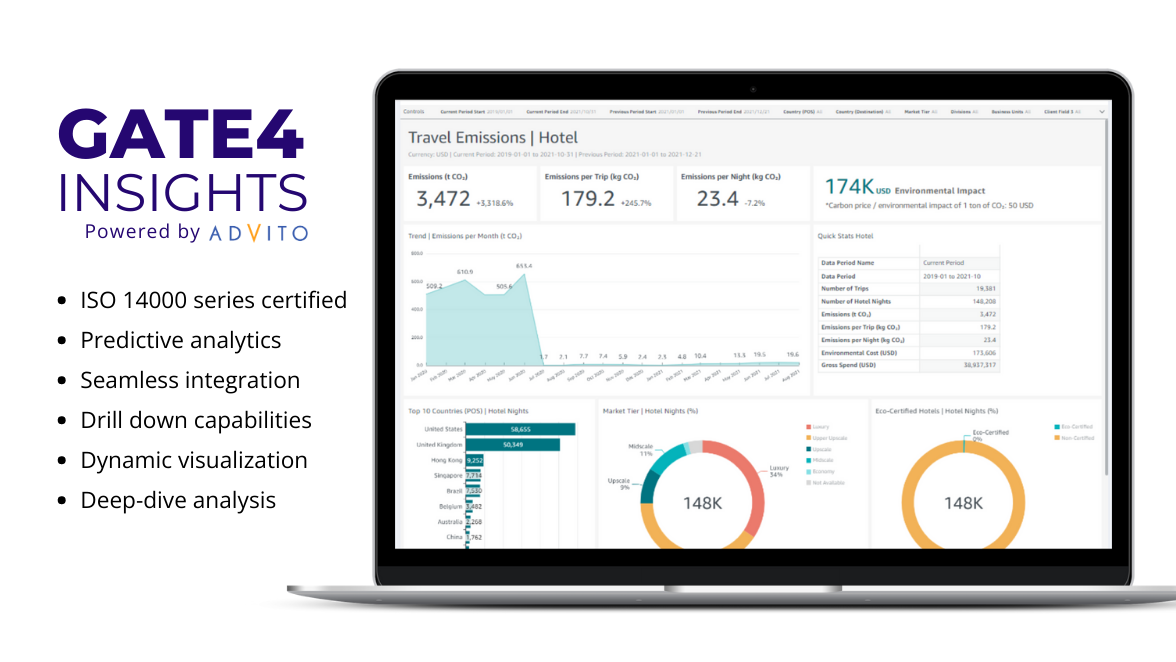The width and height of the screenshot is (1176, 662).
Task: Click Market Tier Hotel Nights chart title
Action: point(650,411)
